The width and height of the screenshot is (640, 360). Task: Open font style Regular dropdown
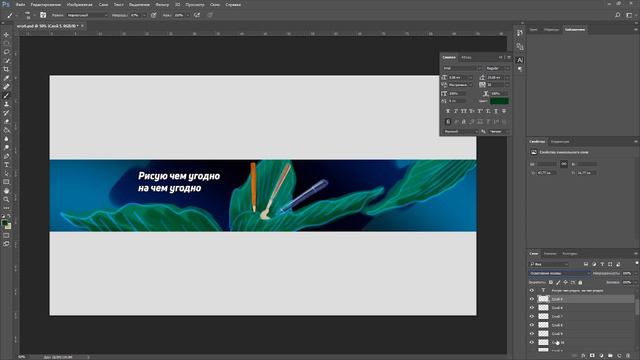497,68
